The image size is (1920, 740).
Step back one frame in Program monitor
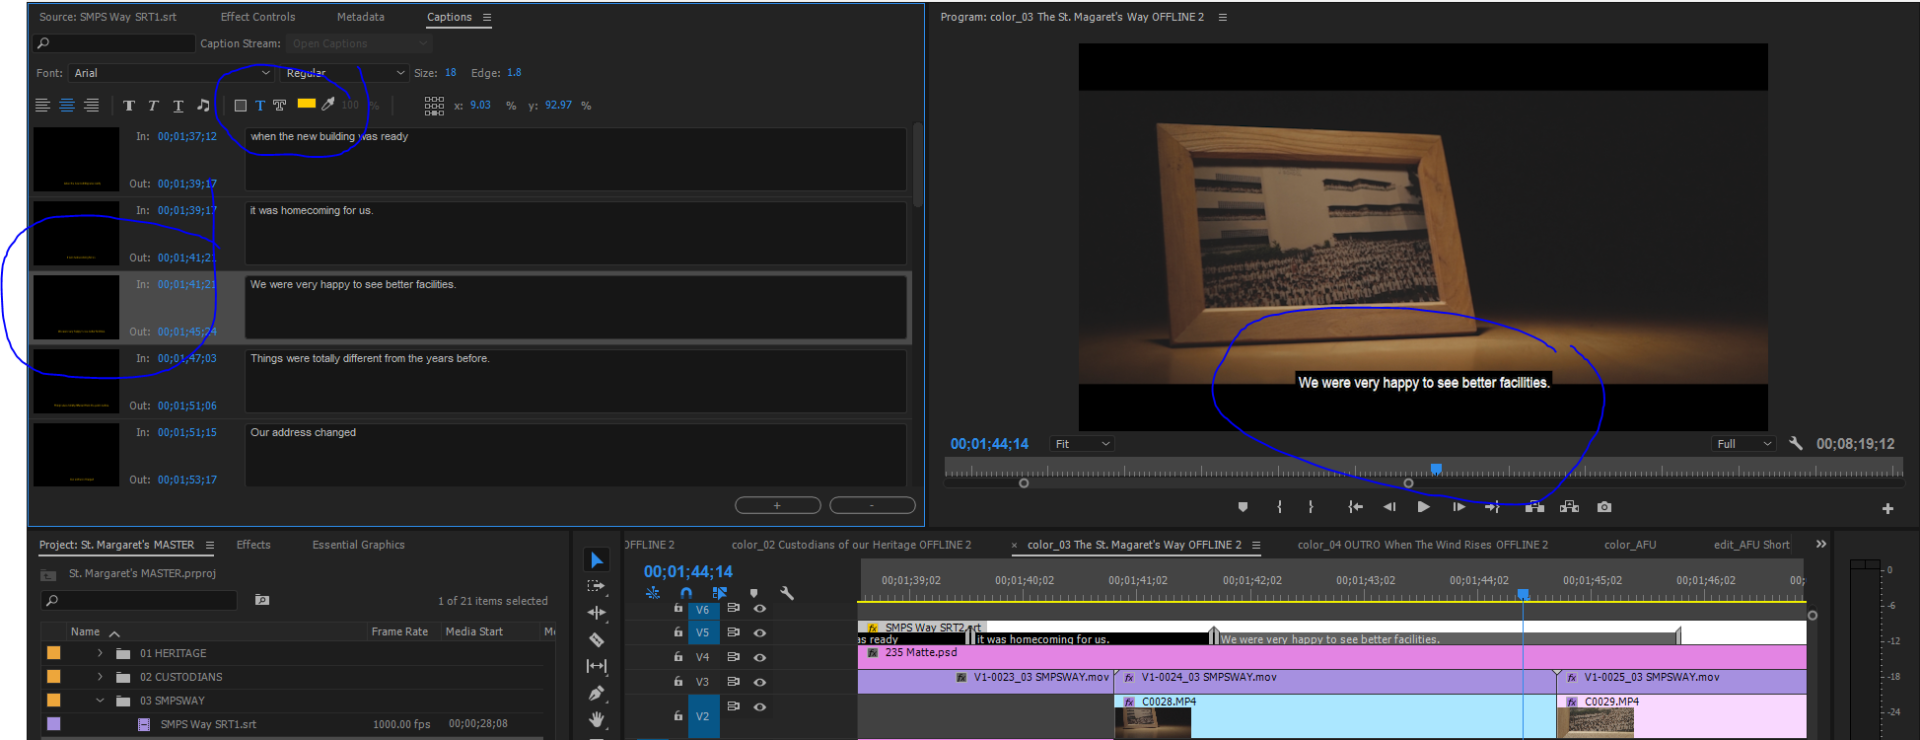click(1389, 507)
